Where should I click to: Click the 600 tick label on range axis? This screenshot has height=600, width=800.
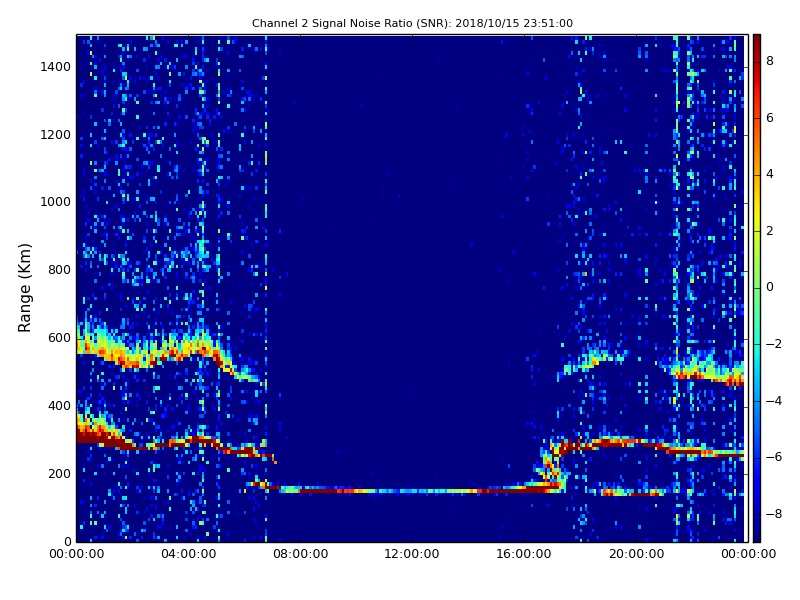coord(60,338)
